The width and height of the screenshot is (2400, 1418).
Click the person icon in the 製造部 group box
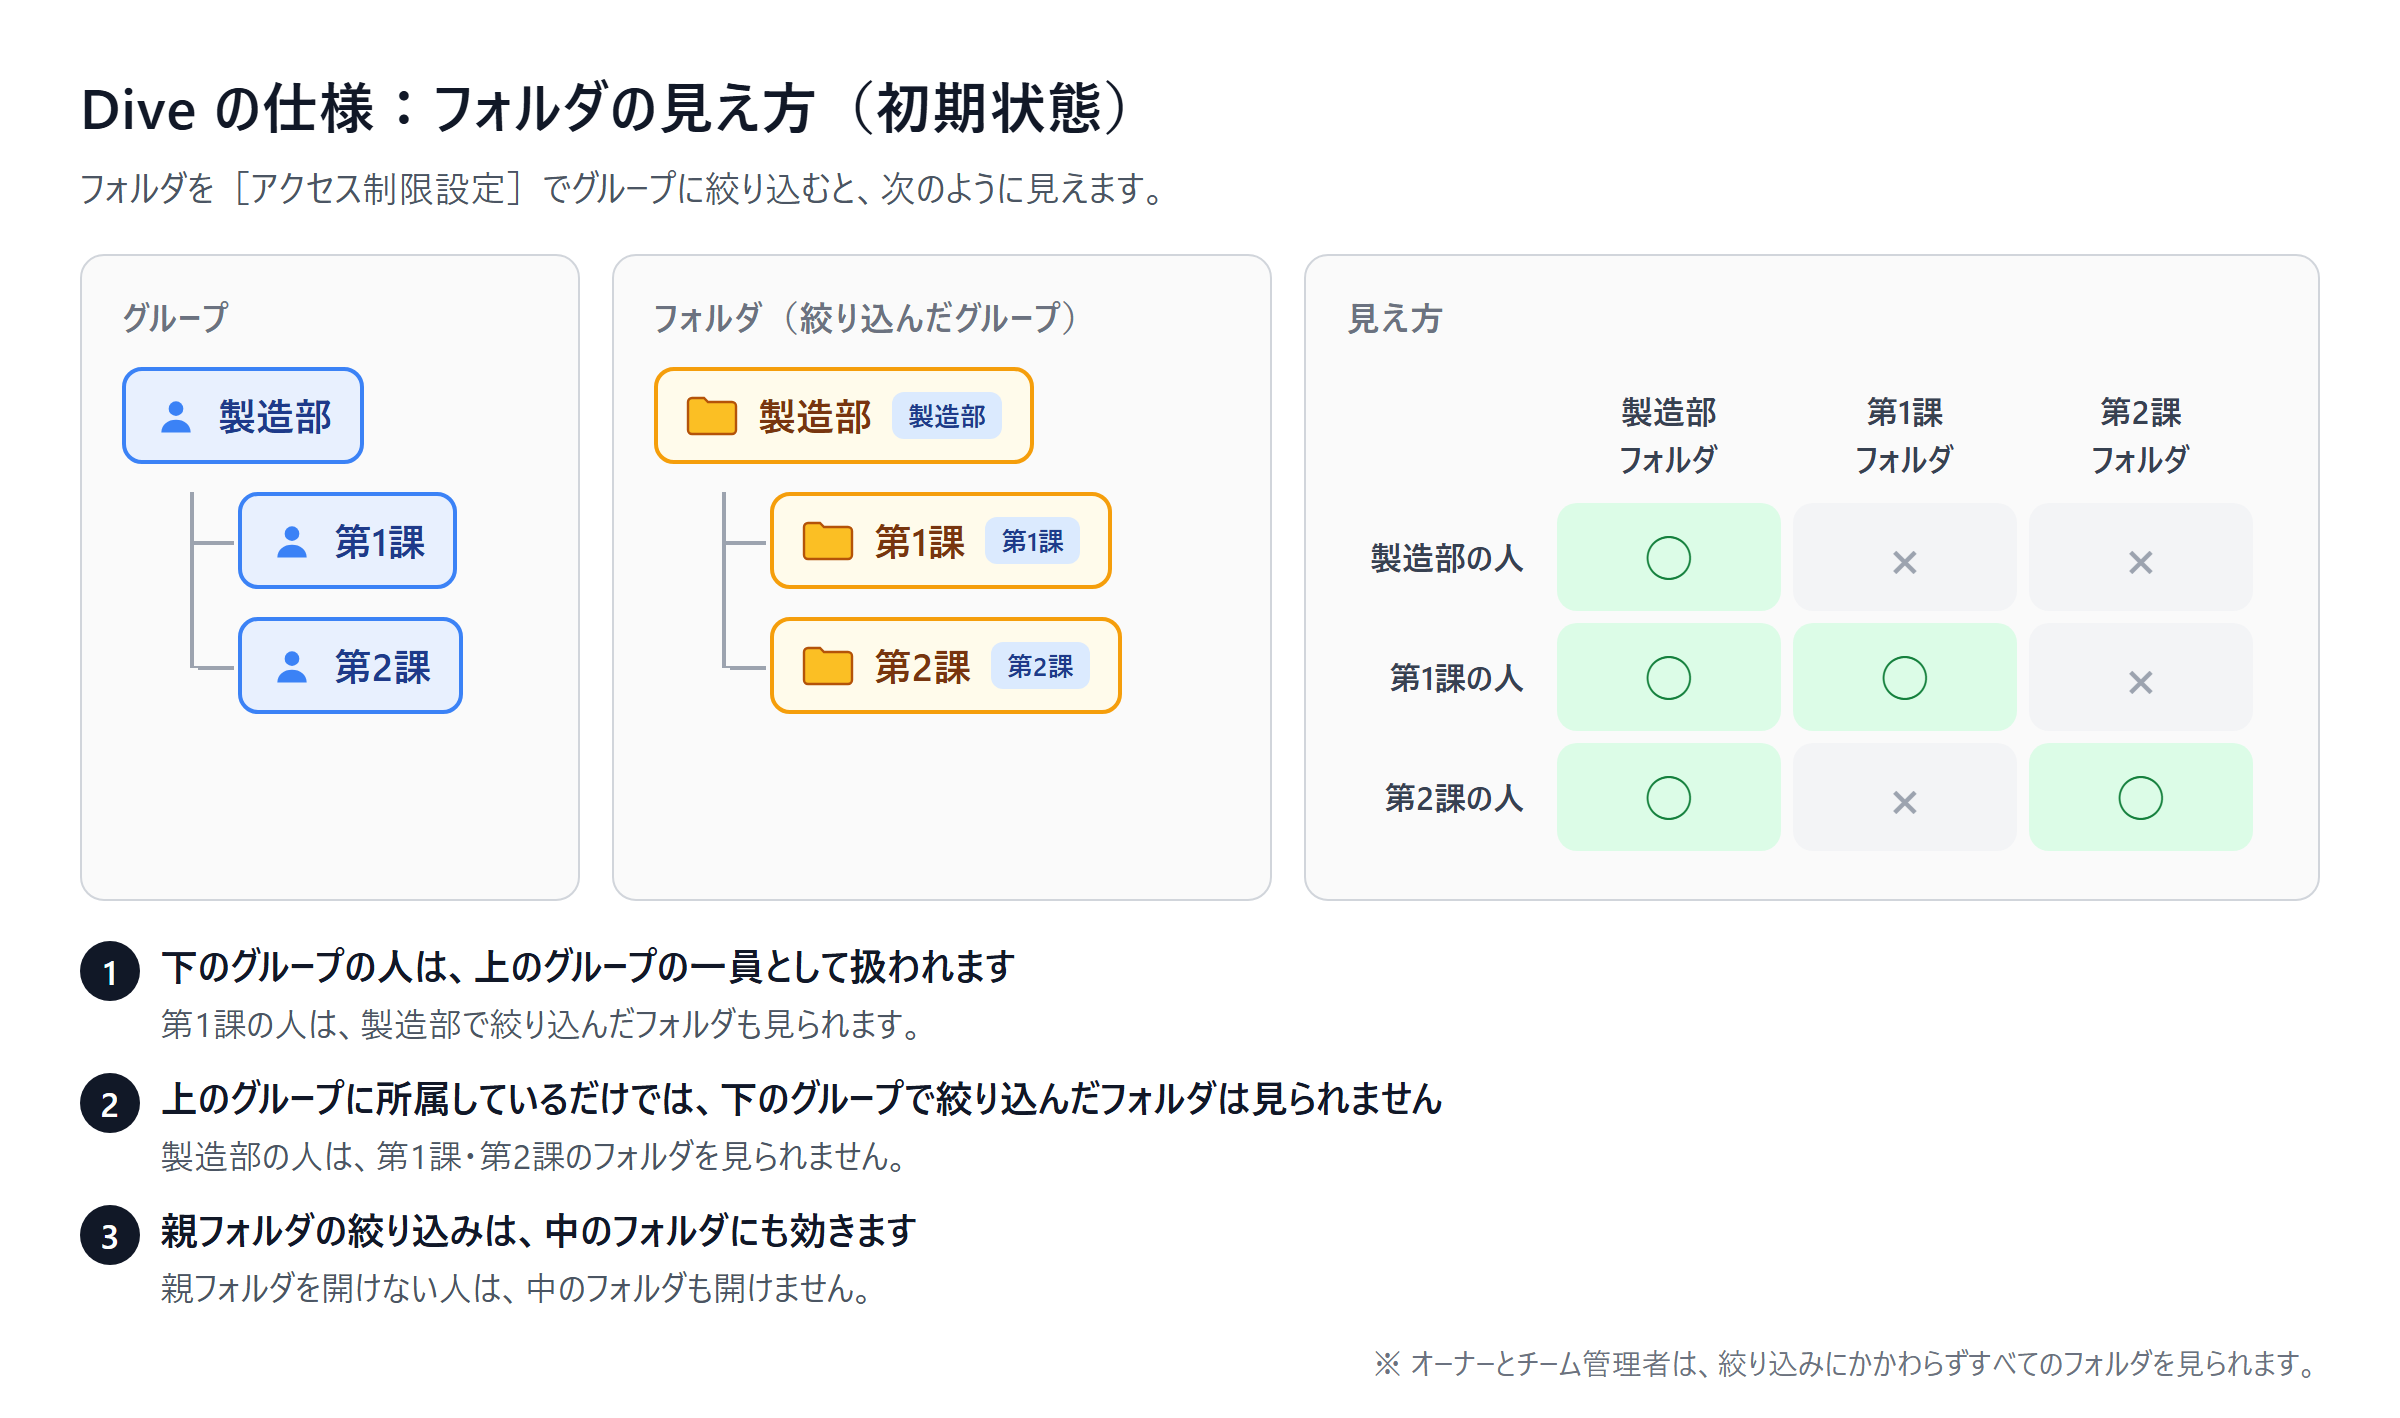pyautogui.click(x=176, y=417)
